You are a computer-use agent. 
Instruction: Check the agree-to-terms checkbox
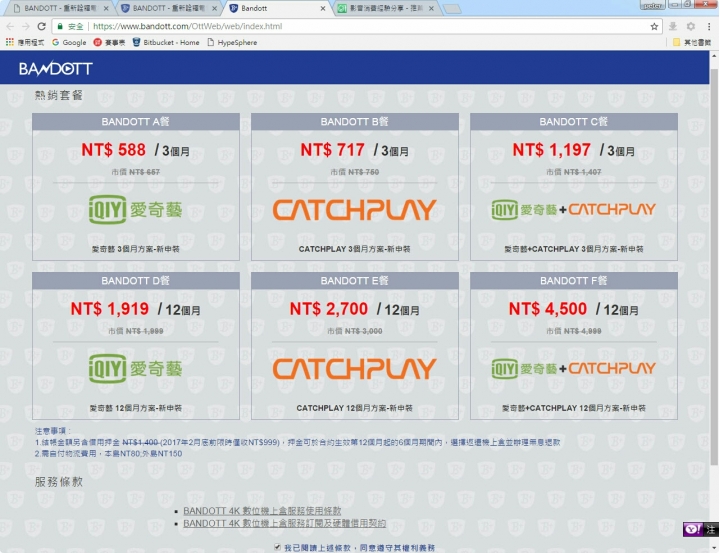pyautogui.click(x=277, y=547)
